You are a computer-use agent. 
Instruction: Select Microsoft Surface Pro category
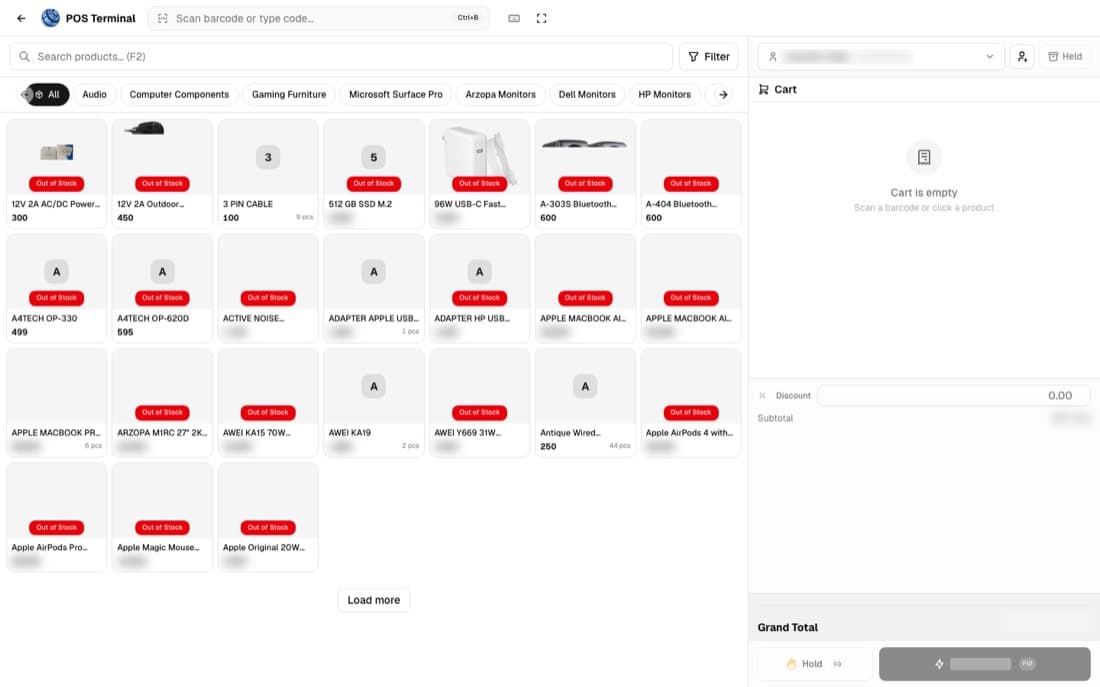coord(396,95)
